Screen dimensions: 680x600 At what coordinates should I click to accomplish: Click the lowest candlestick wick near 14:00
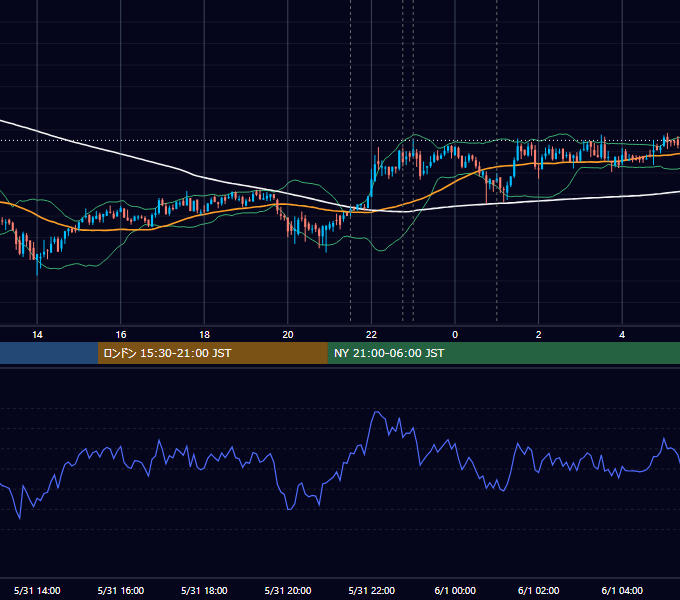(x=37, y=267)
